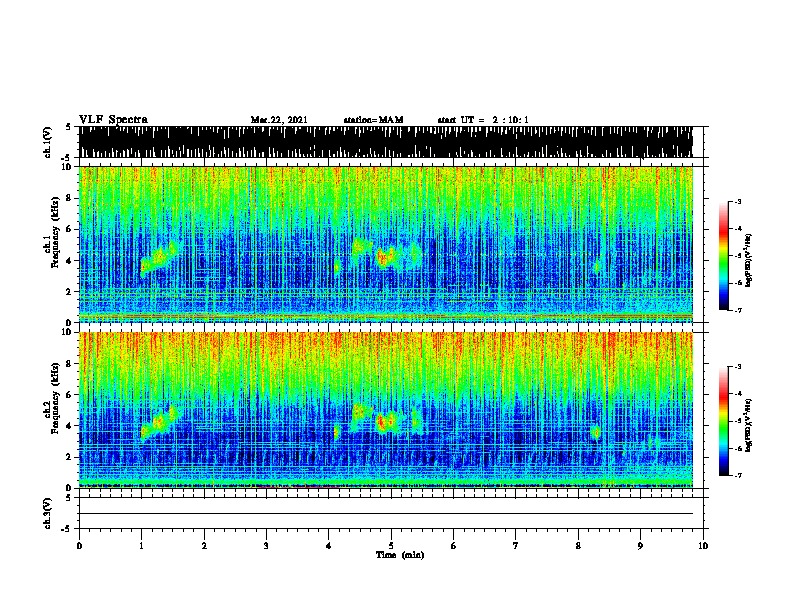The width and height of the screenshot is (792, 612).
Task: Select the date text "Mar.22, 2021"
Action: [x=279, y=120]
